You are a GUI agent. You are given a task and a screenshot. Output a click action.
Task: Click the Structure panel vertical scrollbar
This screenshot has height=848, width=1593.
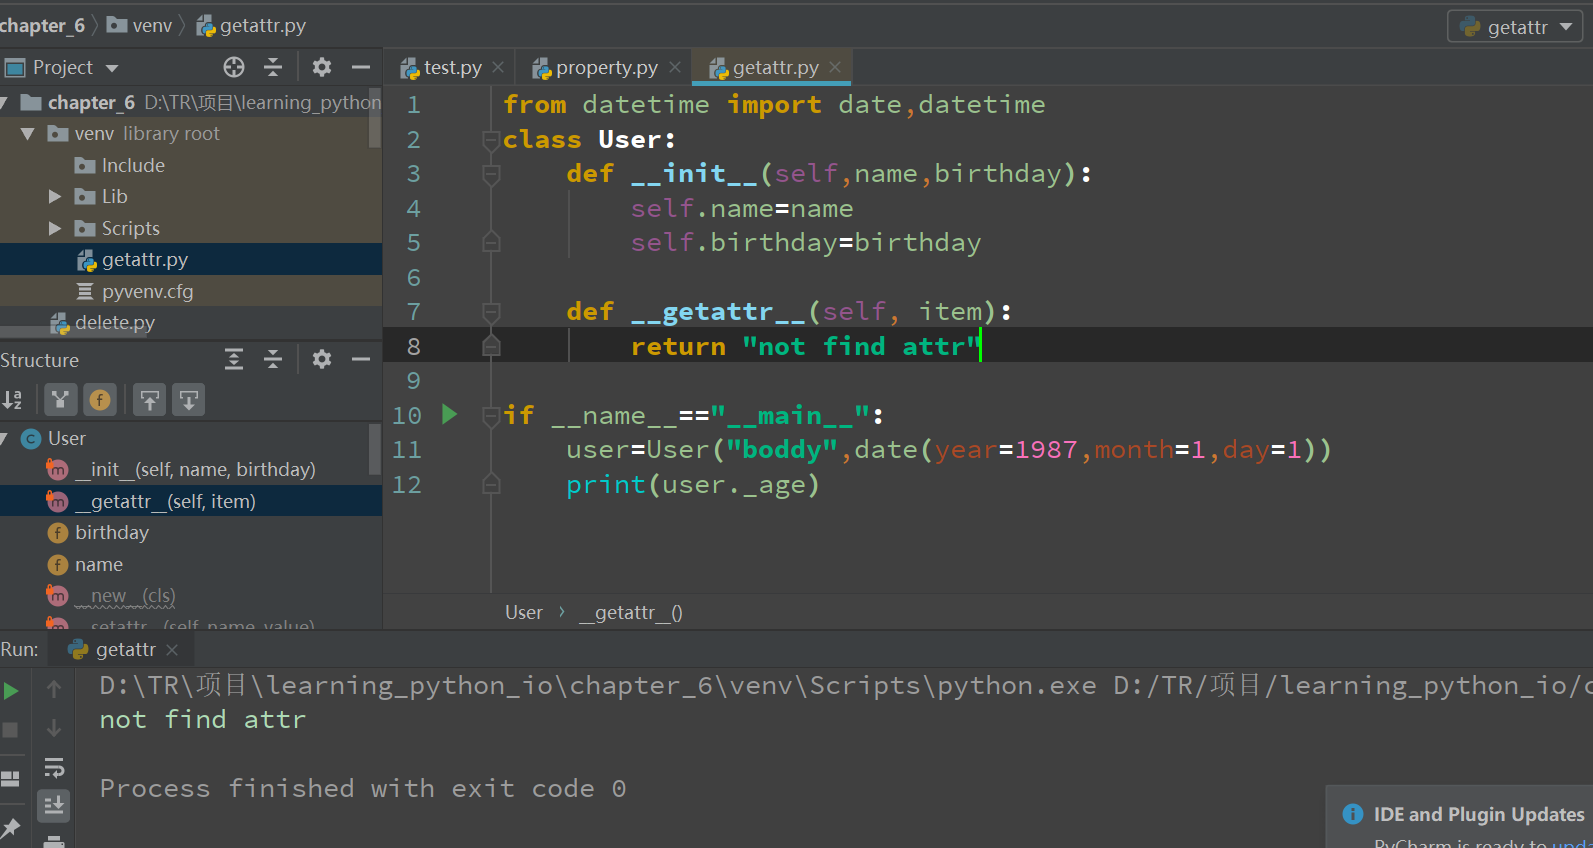tap(375, 449)
